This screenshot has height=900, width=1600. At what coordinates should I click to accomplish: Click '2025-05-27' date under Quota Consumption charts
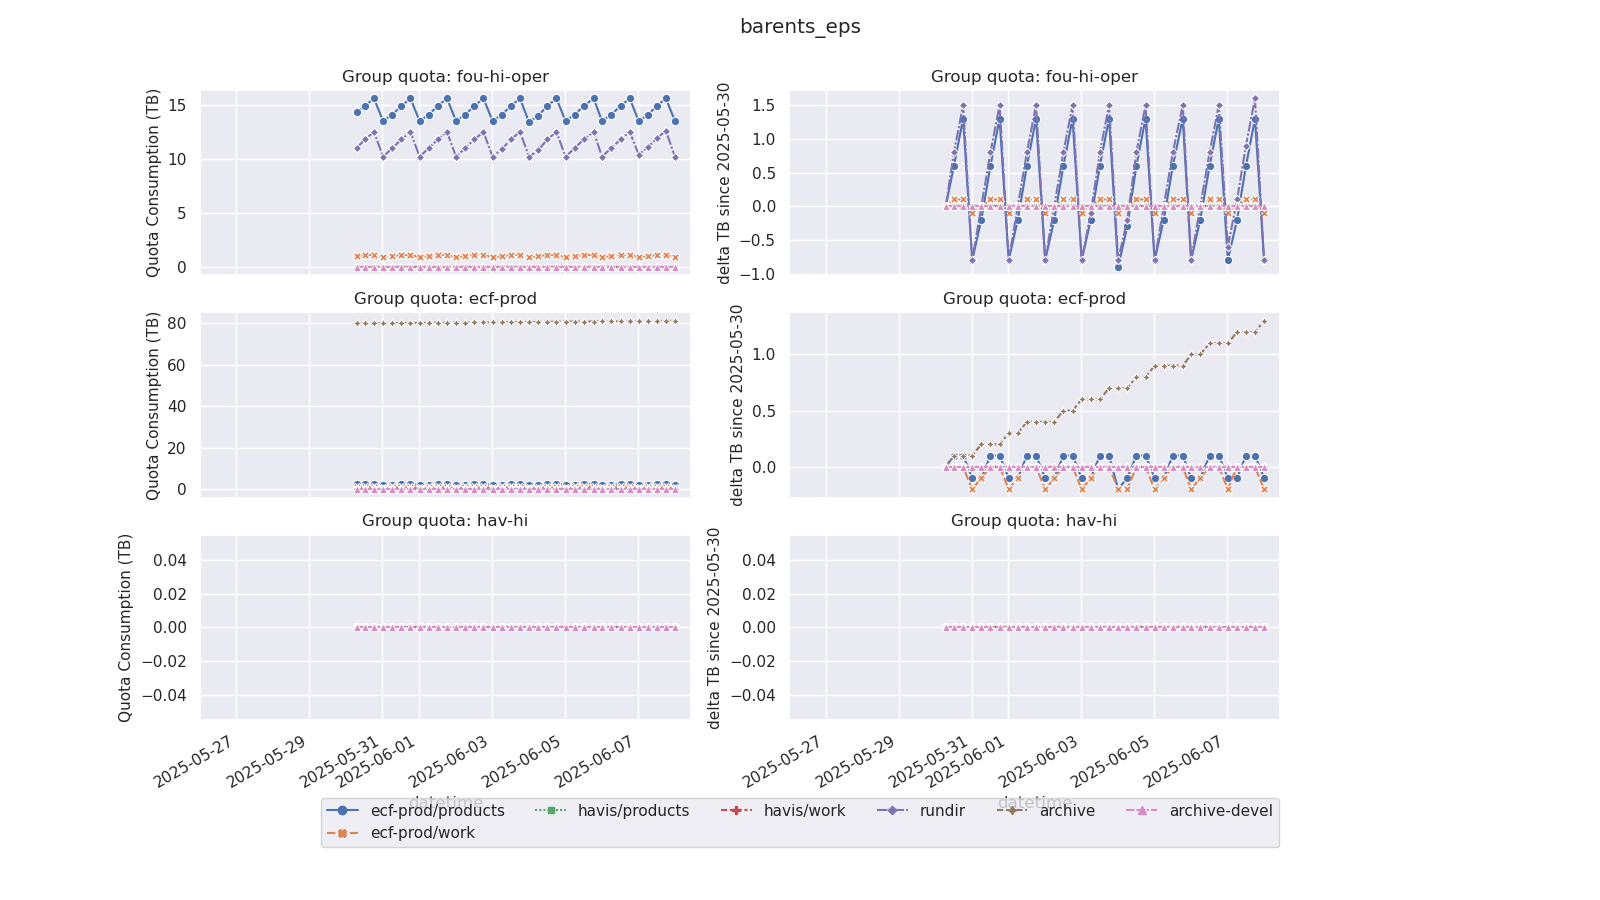pyautogui.click(x=193, y=763)
